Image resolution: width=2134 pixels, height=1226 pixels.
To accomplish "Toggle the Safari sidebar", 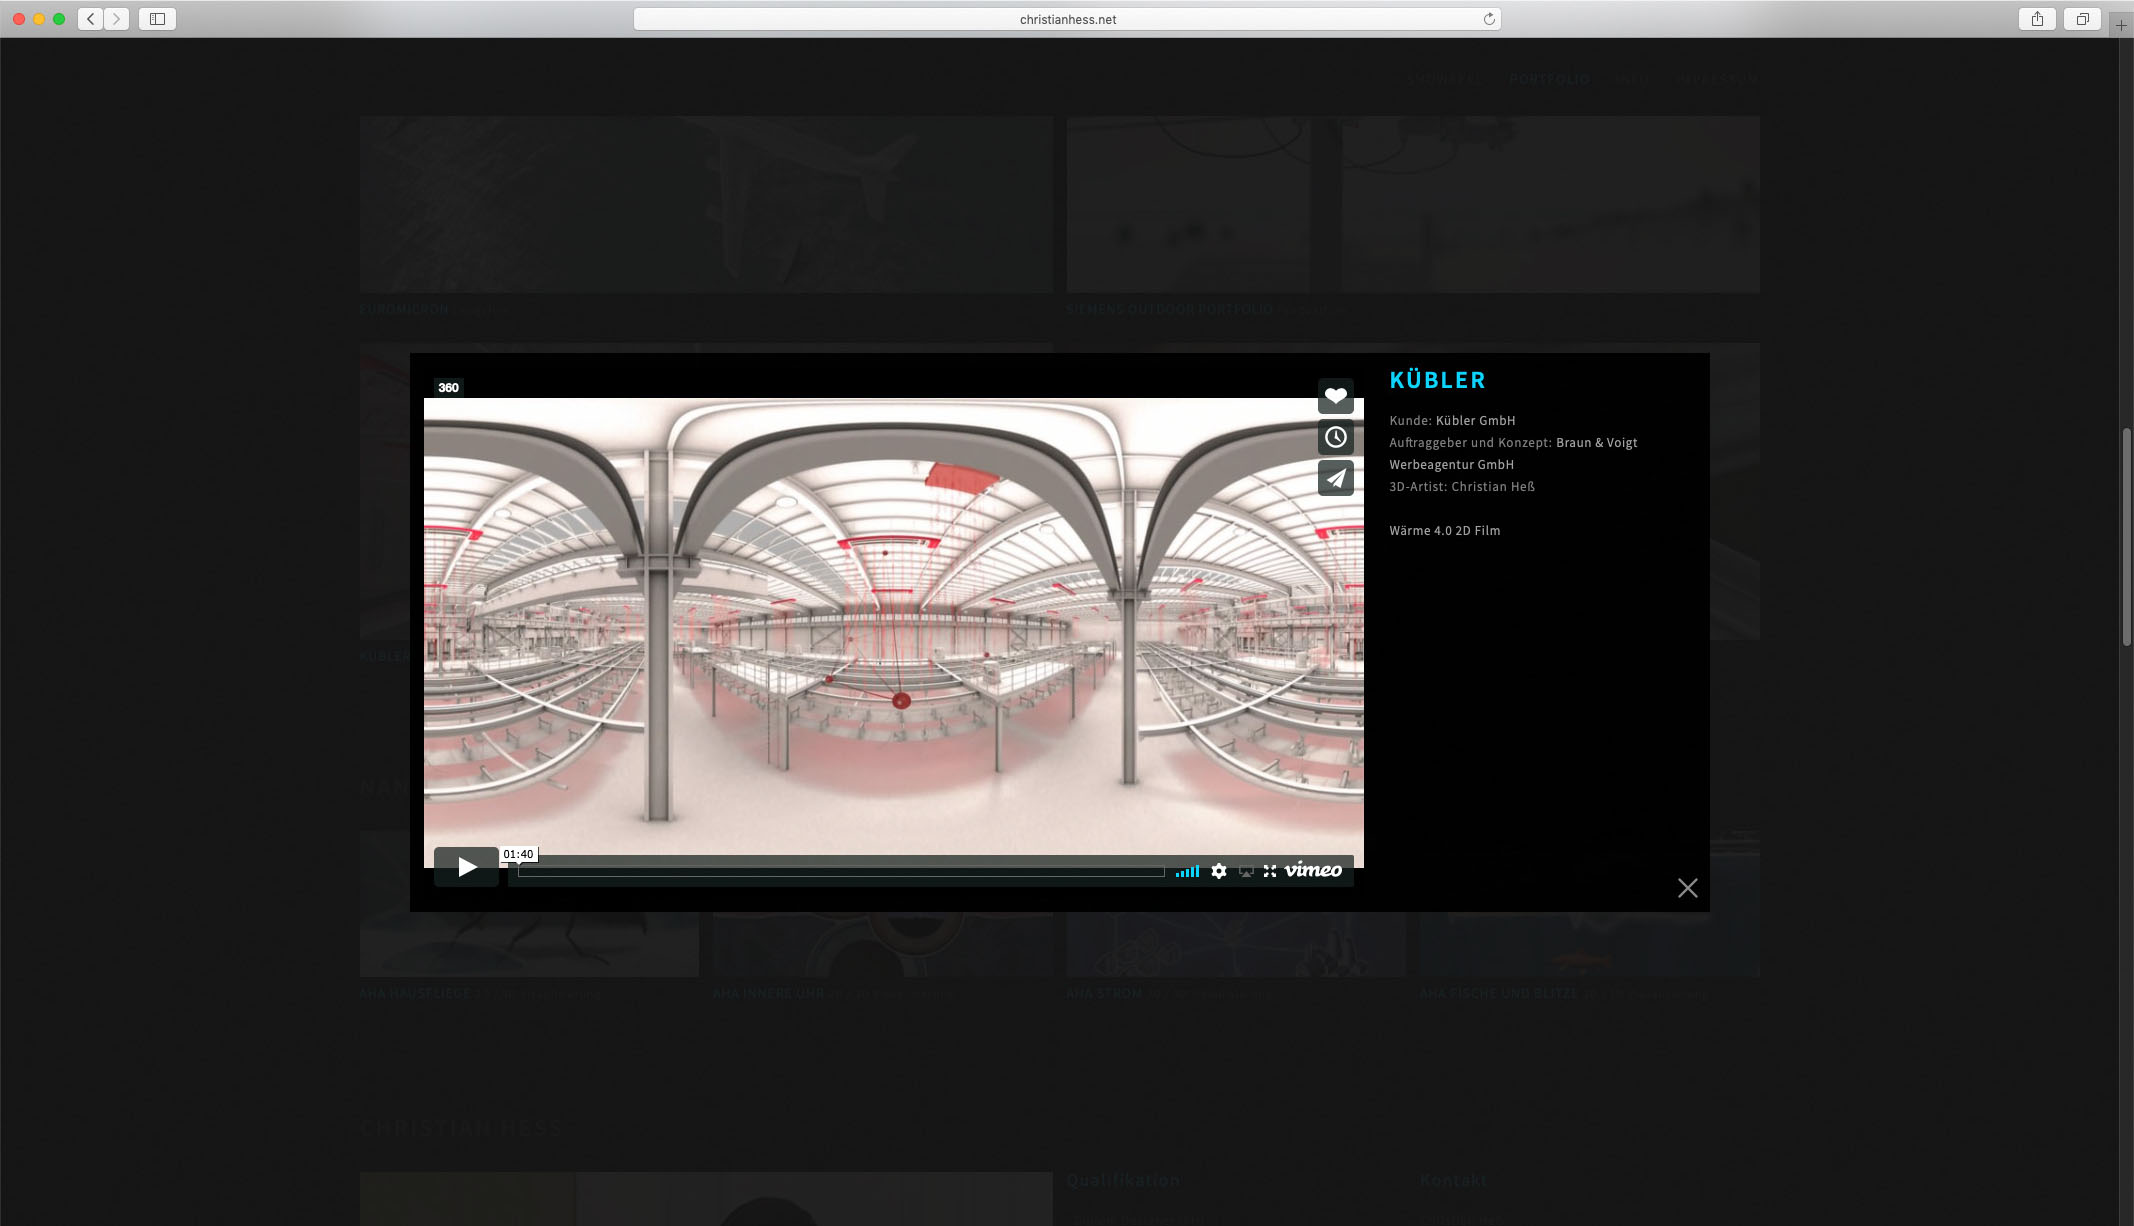I will click(x=157, y=19).
